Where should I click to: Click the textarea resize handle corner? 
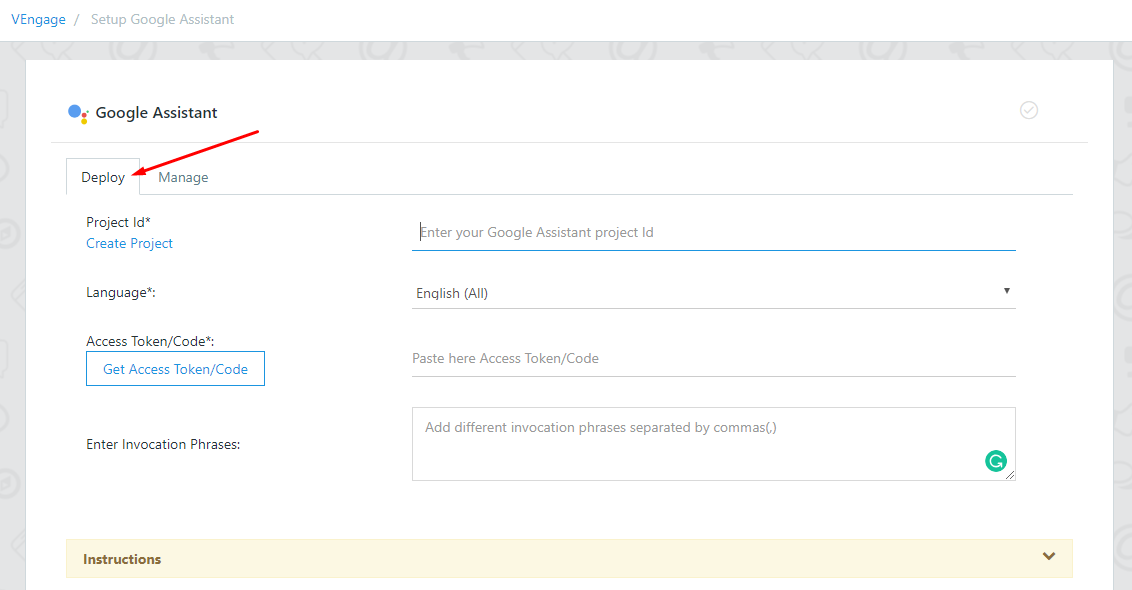(1010, 474)
